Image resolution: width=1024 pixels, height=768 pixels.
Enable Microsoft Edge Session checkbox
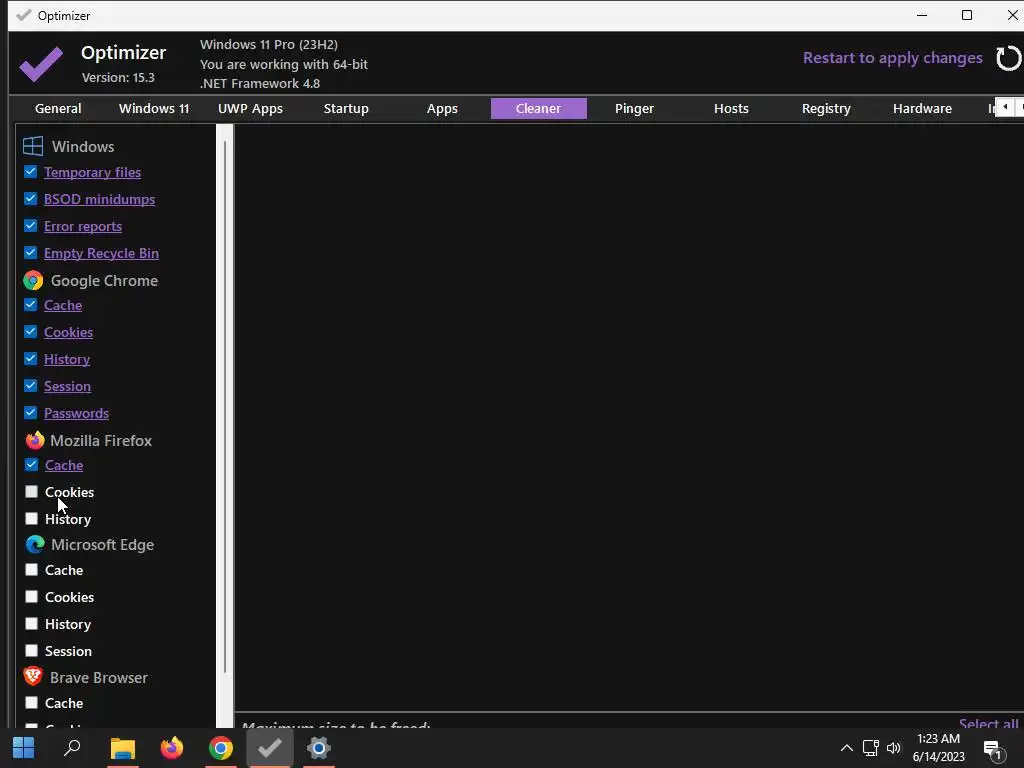tap(31, 650)
